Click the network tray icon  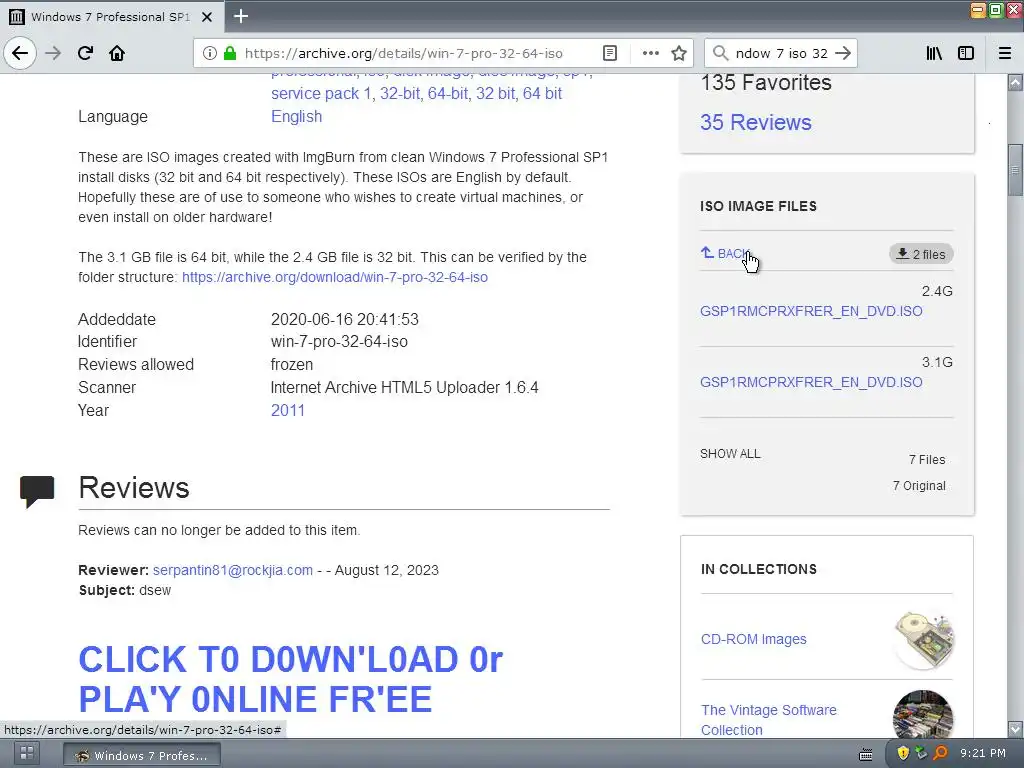pyautogui.click(x=921, y=753)
